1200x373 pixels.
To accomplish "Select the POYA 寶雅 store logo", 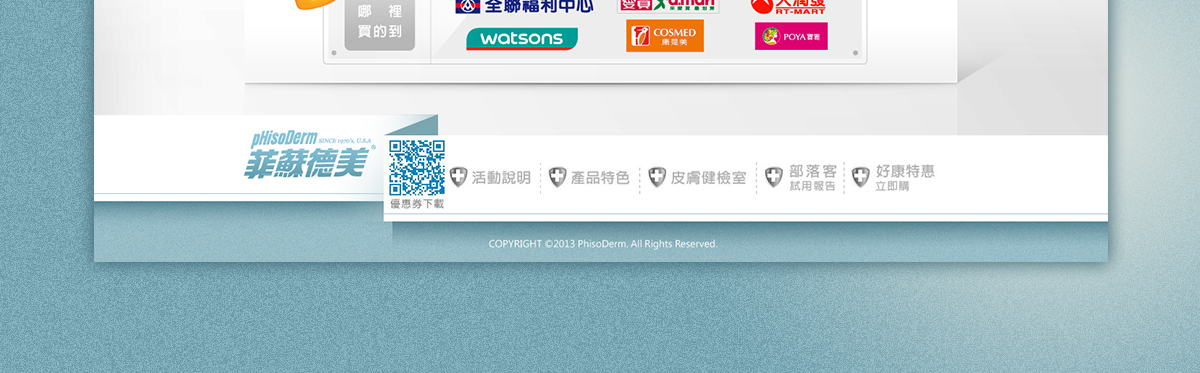I will tap(791, 36).
